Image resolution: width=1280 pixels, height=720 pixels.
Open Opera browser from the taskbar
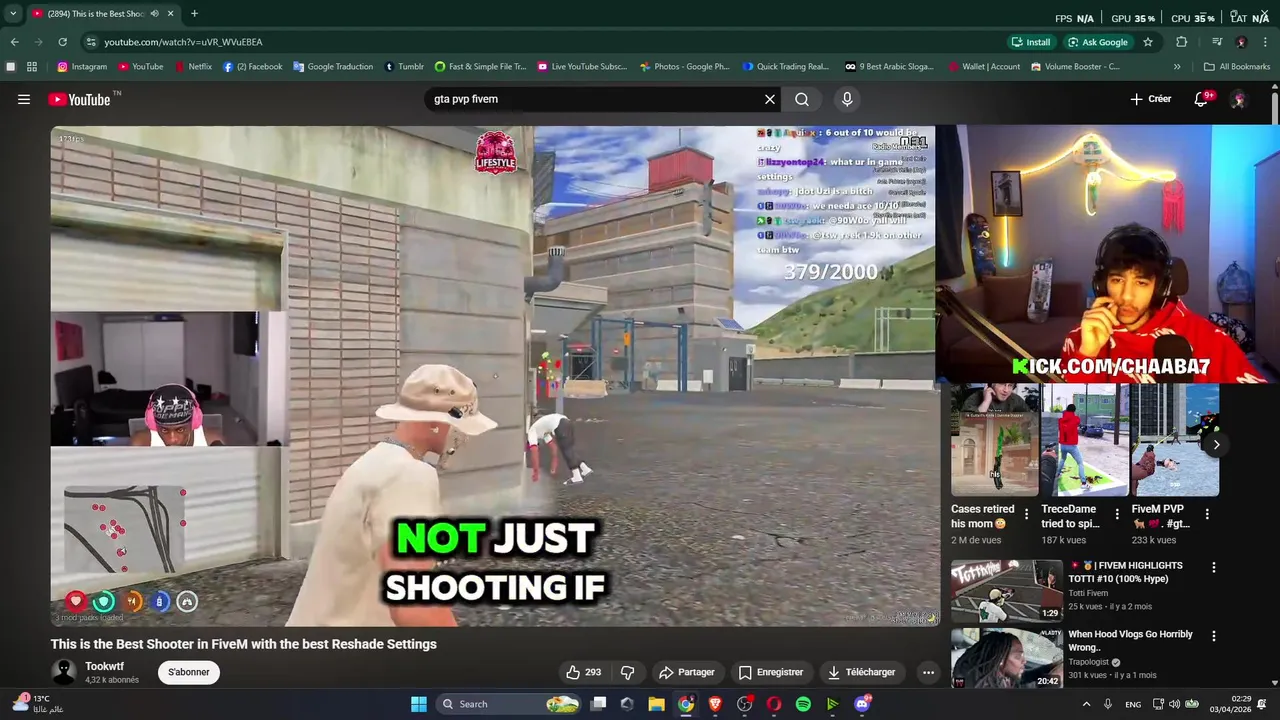pos(774,704)
